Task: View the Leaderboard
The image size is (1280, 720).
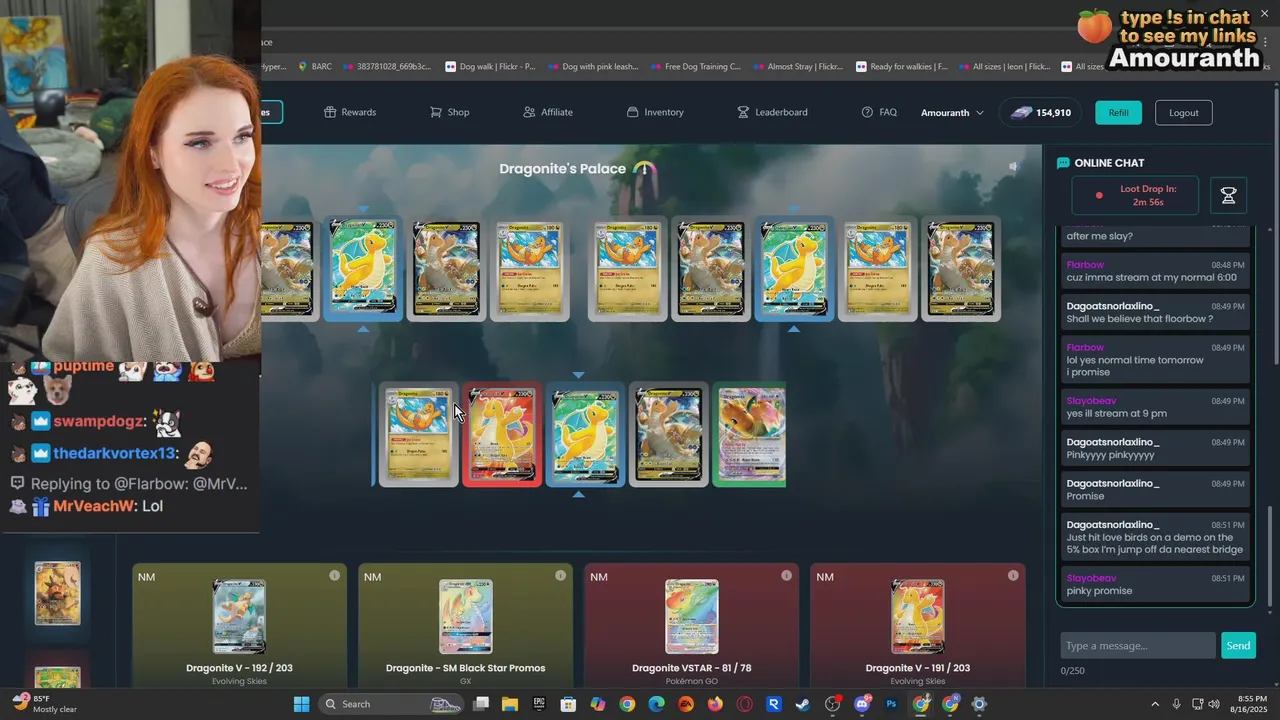Action: pyautogui.click(x=772, y=112)
